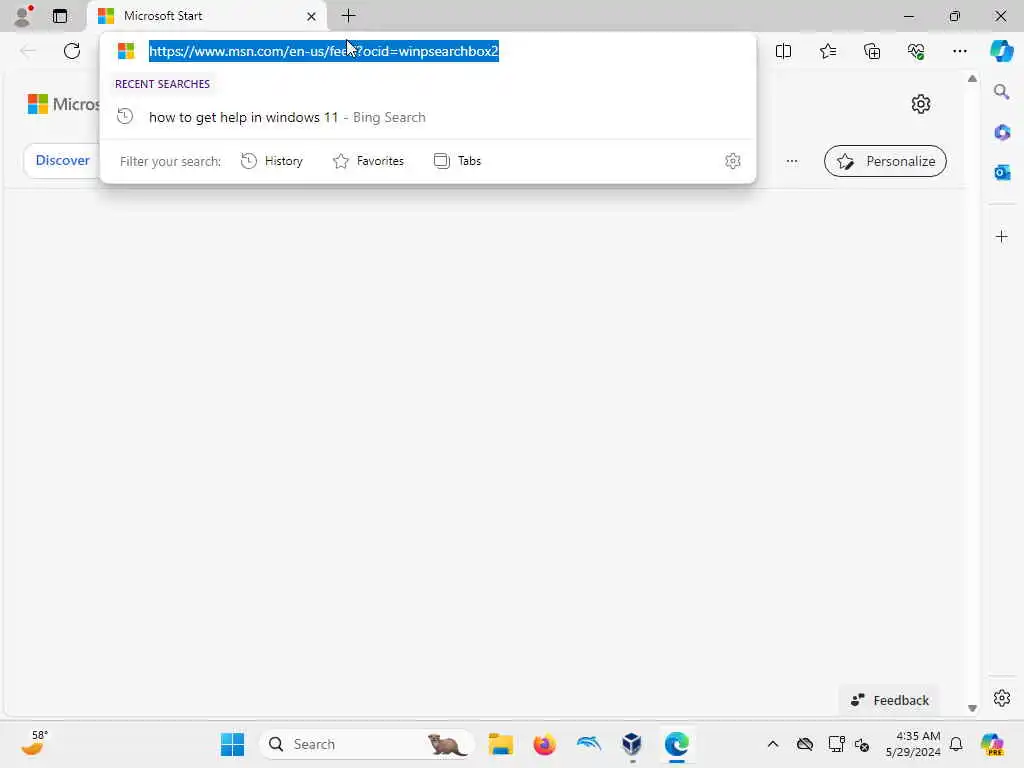Open Browser essentials heart icon
Viewport: 1024px width, 768px height.
(x=916, y=51)
